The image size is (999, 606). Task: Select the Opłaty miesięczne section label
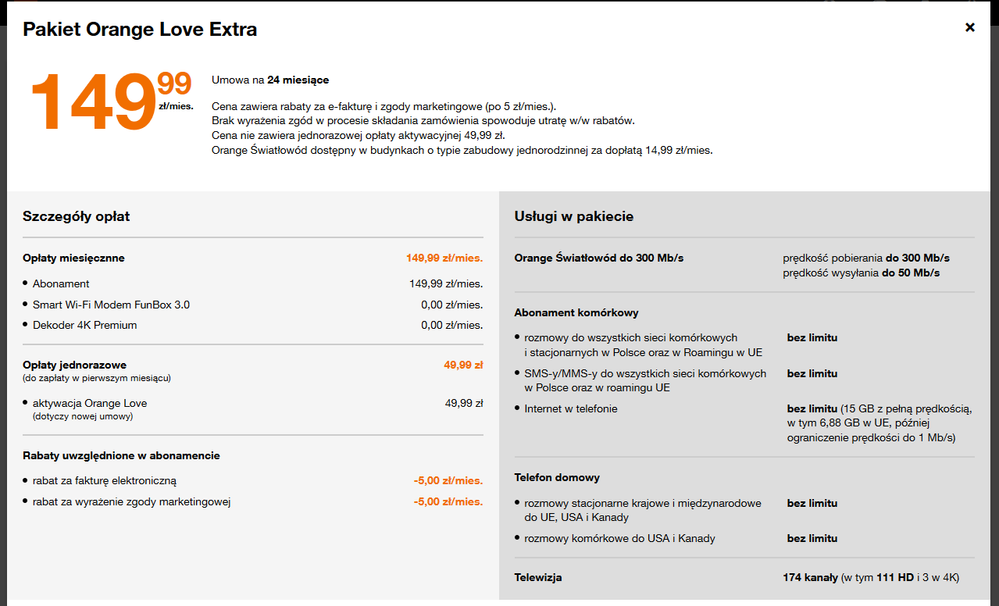pyautogui.click(x=73, y=258)
